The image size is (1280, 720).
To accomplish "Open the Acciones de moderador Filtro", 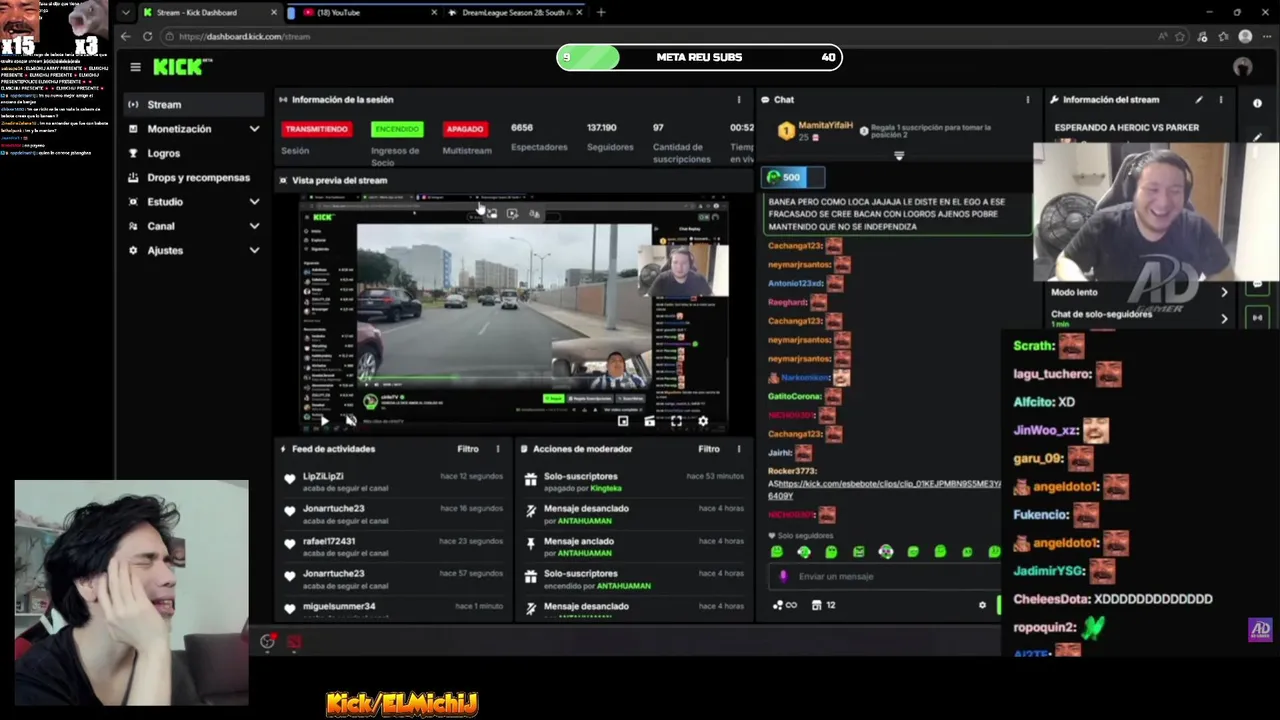I will tap(709, 449).
